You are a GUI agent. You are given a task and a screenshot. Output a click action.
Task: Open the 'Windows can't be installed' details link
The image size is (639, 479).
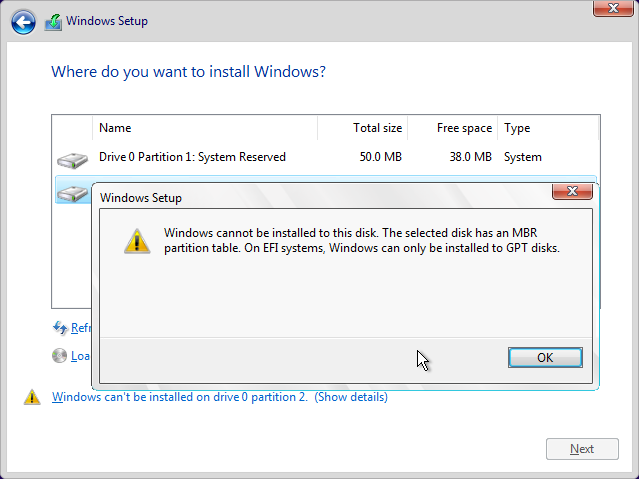click(220, 397)
